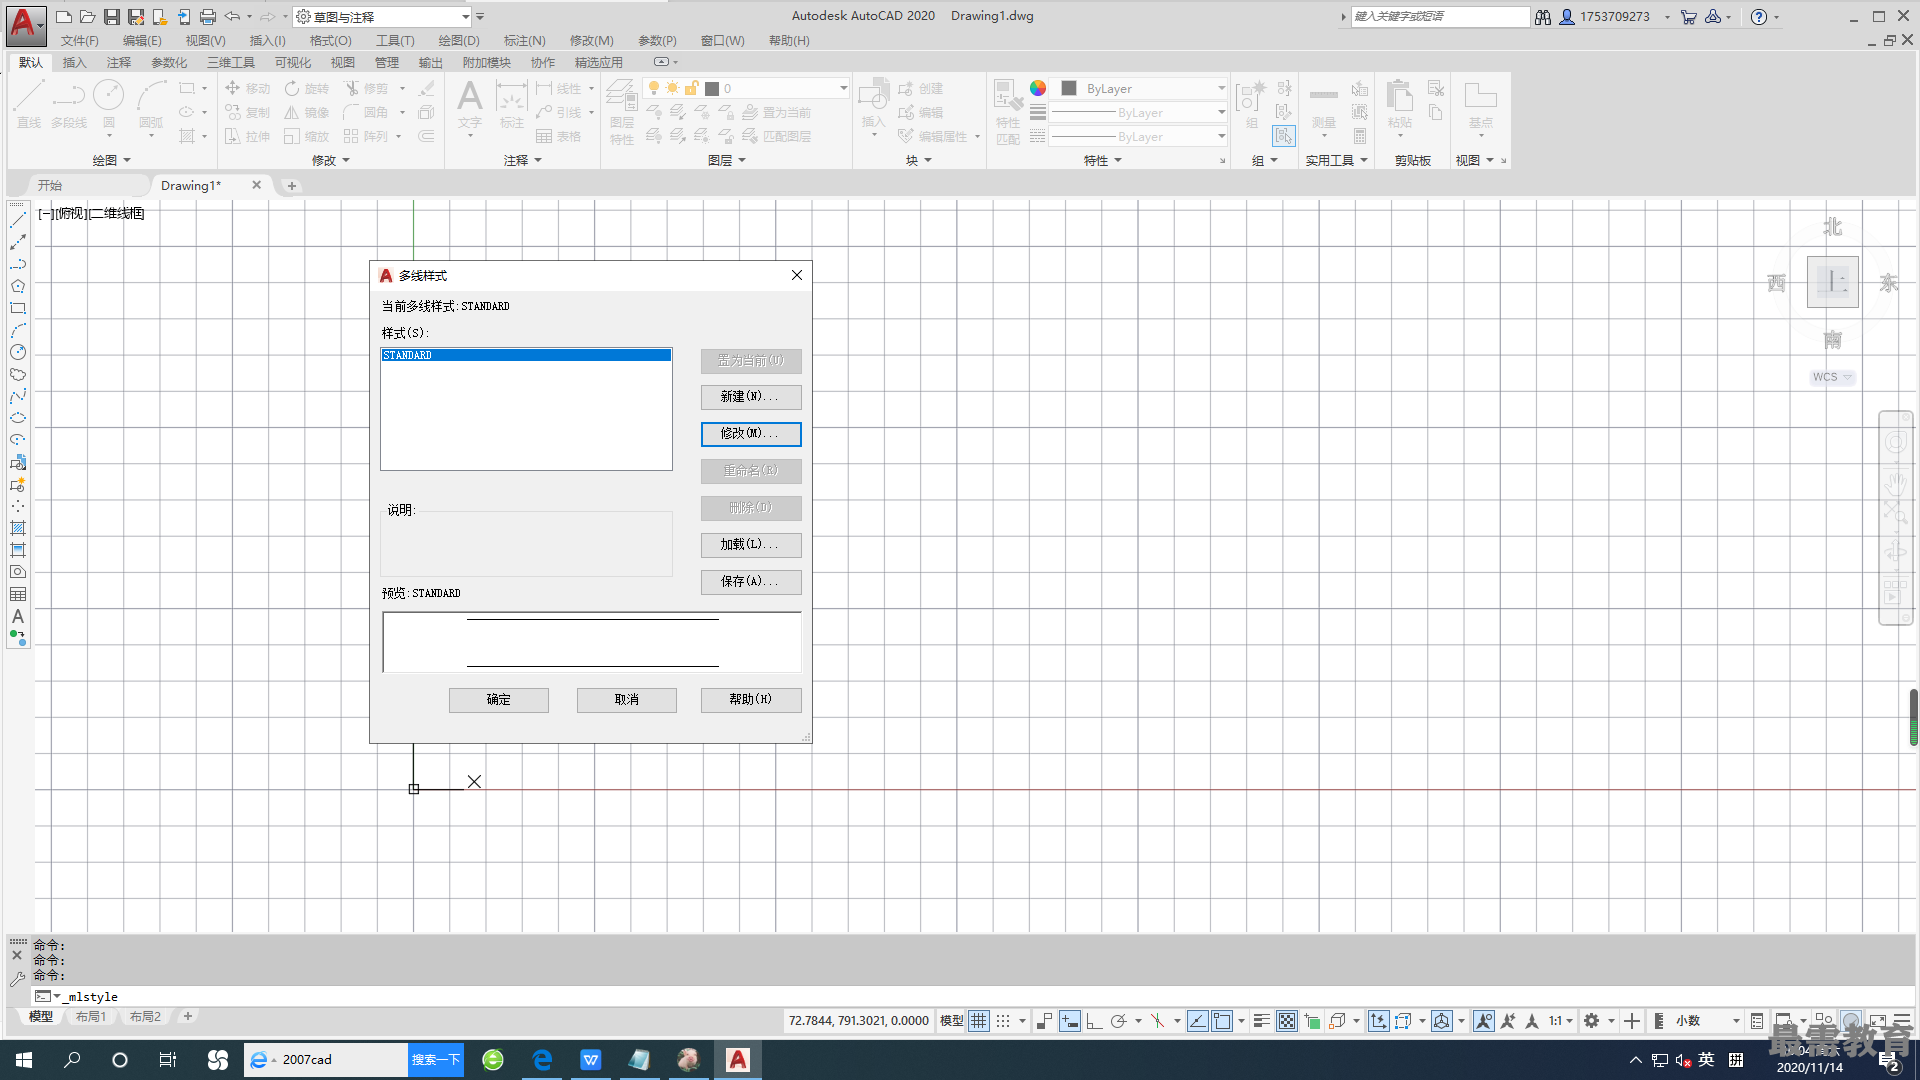Viewport: 1920px width, 1080px height.
Task: Select the Rectangle tool on the left toolbar
Action: click(18, 308)
